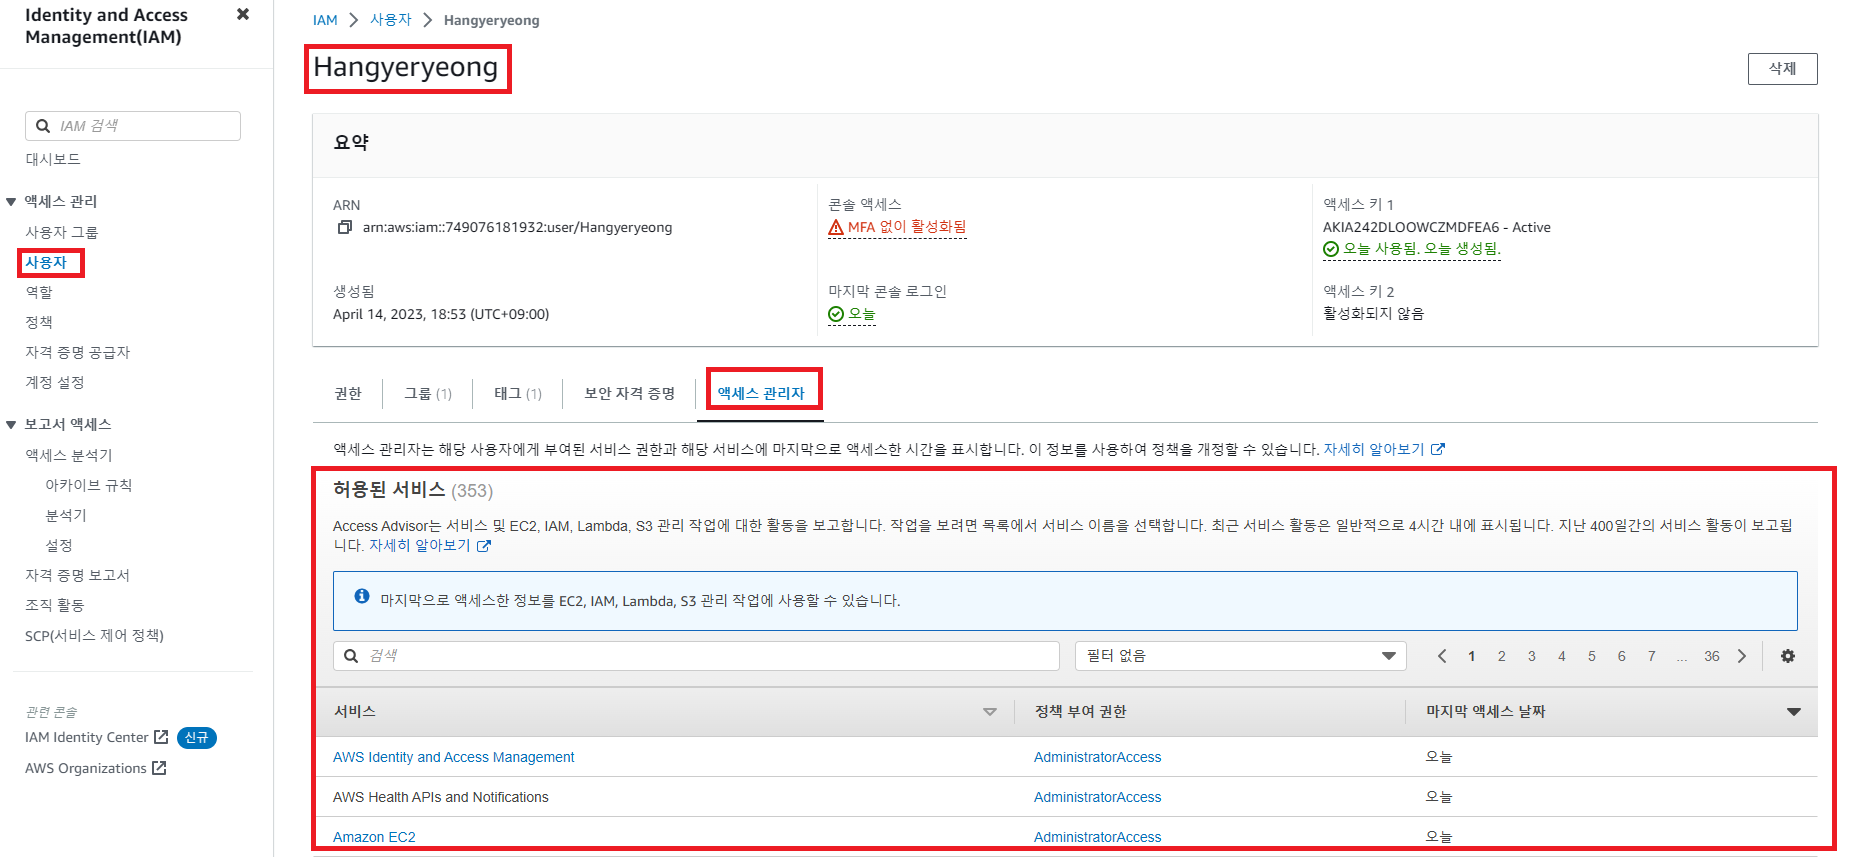Screen dimensions: 1867x857
Task: Open SCP(서비스 제어 정책) in sidebar
Action: (x=95, y=635)
